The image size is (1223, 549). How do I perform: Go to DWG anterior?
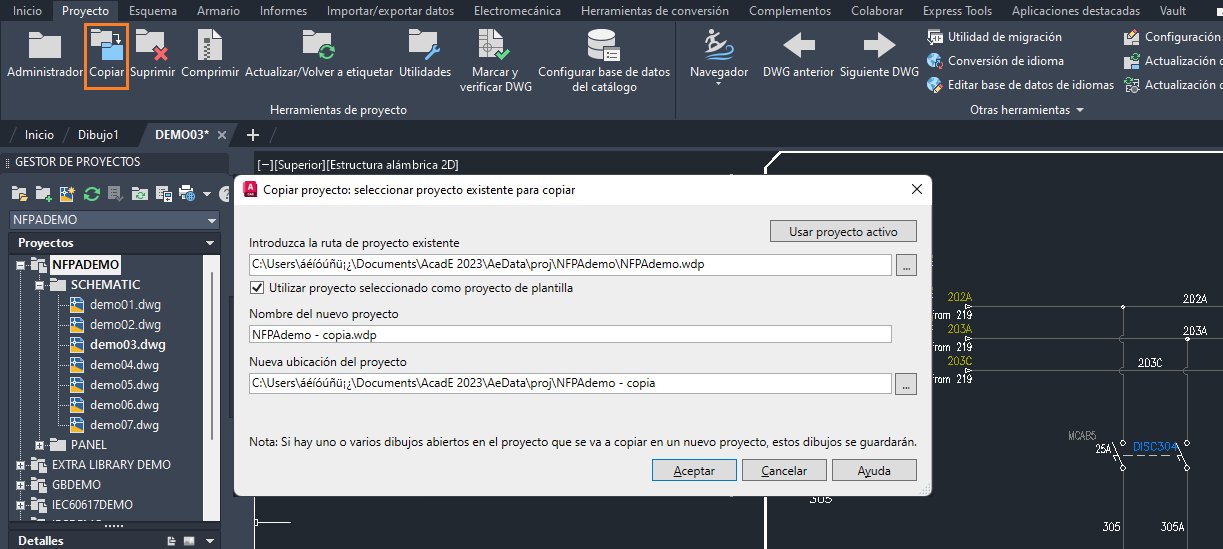[798, 55]
